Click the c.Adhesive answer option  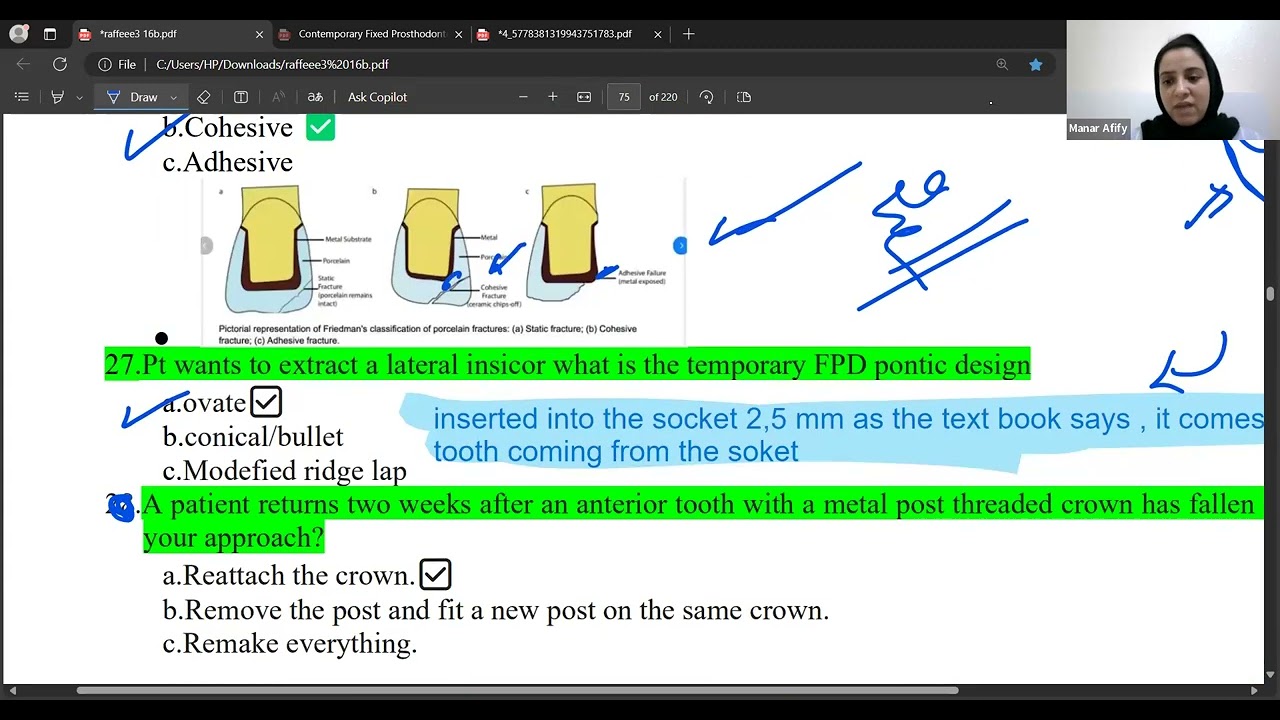pyautogui.click(x=228, y=162)
